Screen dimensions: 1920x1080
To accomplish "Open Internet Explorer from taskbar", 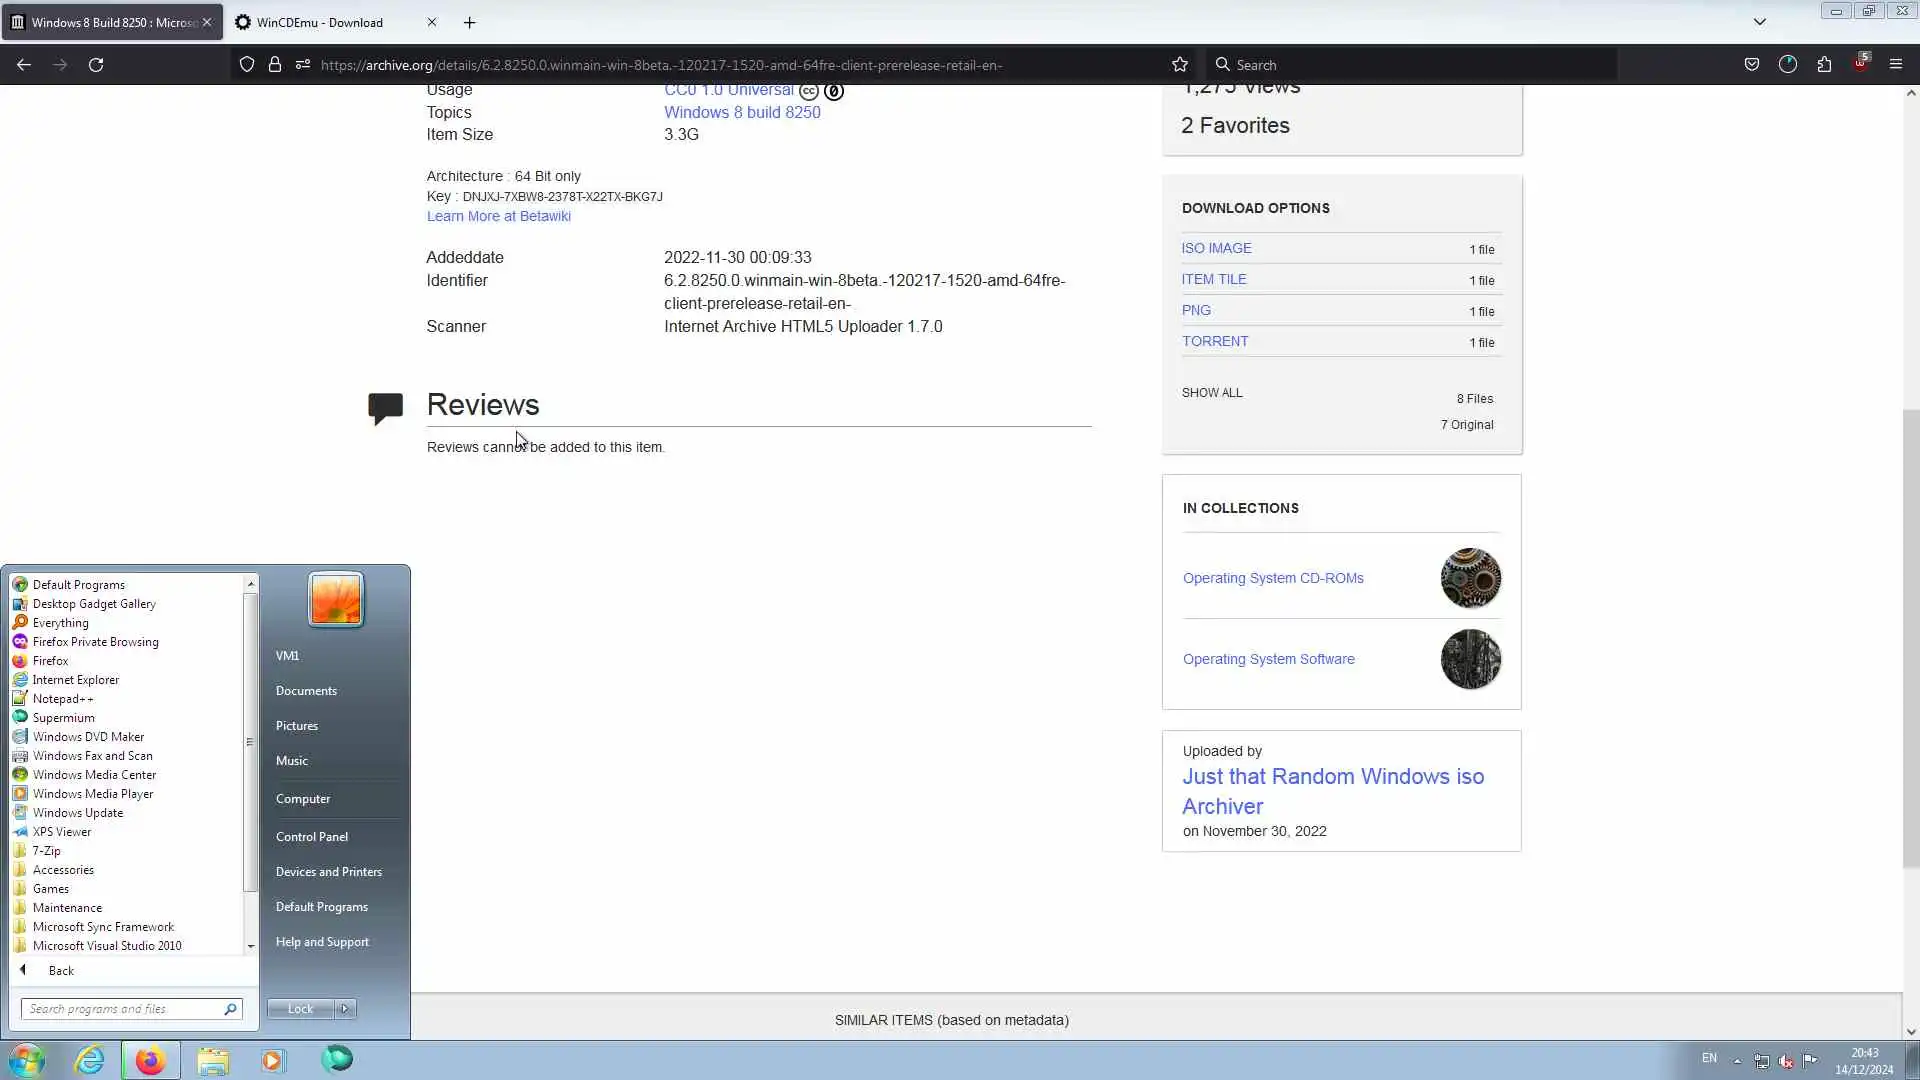I will (x=90, y=1060).
